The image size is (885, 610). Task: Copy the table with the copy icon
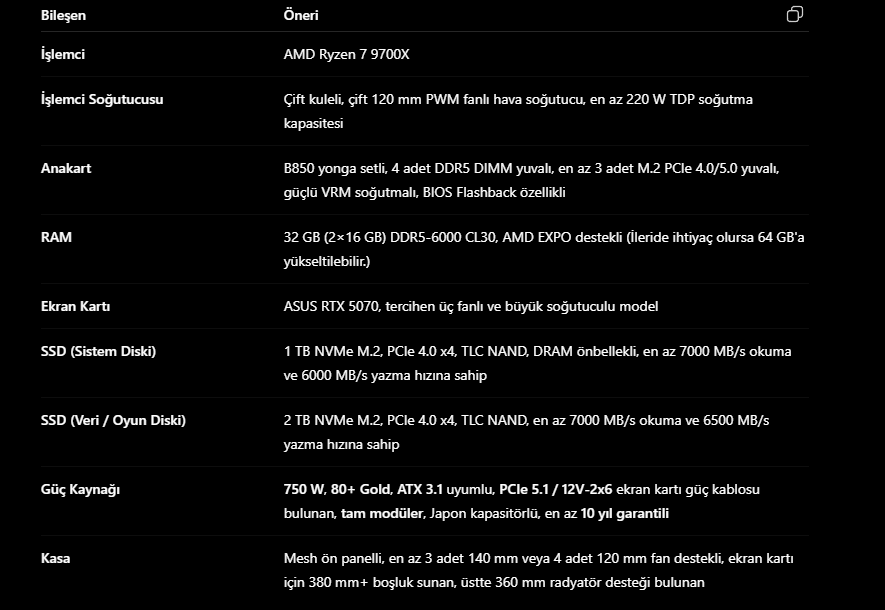tap(795, 14)
